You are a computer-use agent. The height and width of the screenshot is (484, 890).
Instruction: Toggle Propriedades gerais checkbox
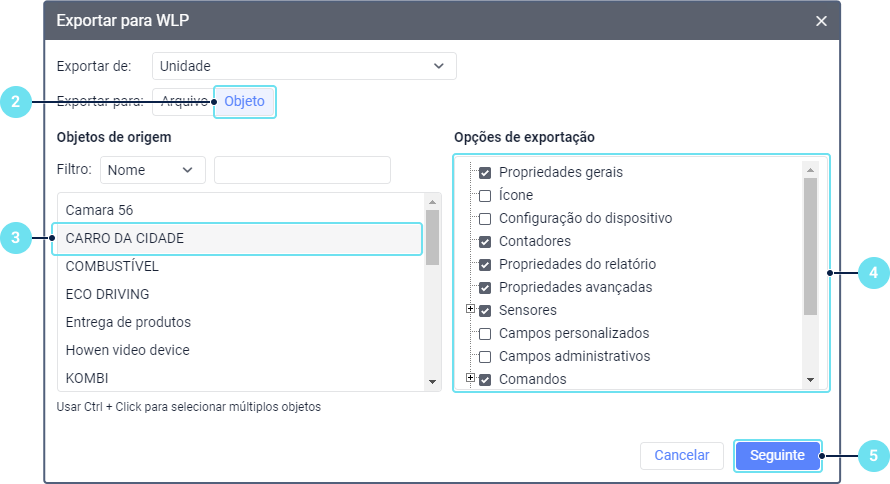[485, 172]
